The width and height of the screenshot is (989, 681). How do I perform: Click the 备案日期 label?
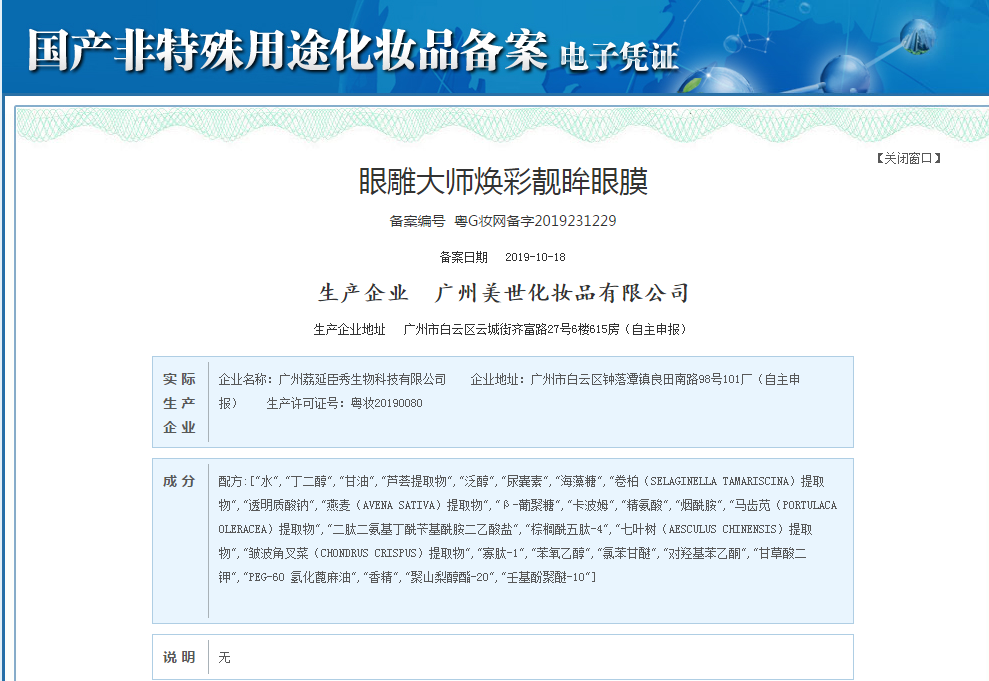(x=464, y=257)
